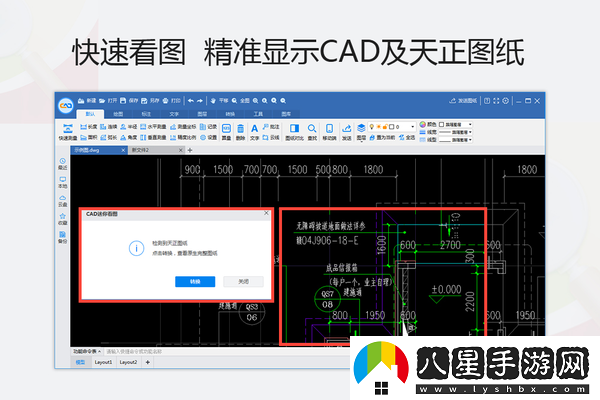Select the Continuous (连续) measure tool

tap(109, 127)
